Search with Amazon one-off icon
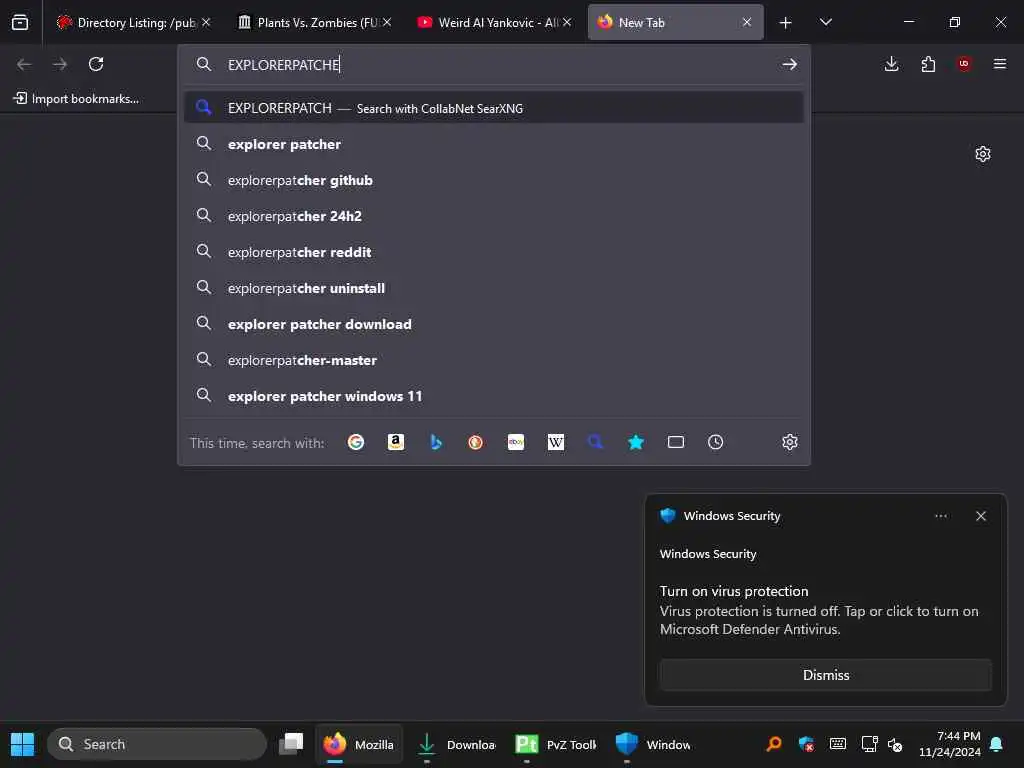This screenshot has width=1024, height=768. [x=396, y=443]
